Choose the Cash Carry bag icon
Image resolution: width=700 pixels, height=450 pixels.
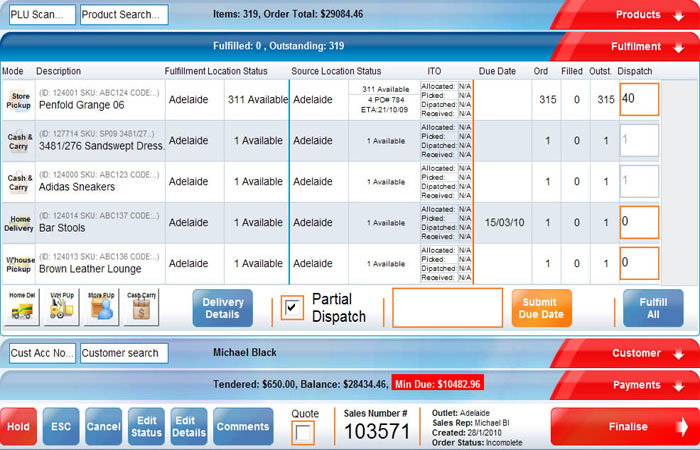140,308
